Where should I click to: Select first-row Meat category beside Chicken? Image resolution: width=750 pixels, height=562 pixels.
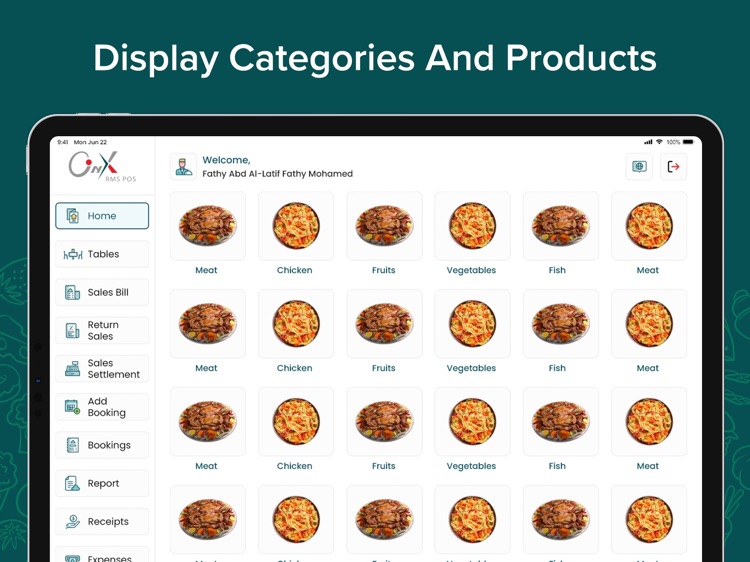click(x=208, y=226)
